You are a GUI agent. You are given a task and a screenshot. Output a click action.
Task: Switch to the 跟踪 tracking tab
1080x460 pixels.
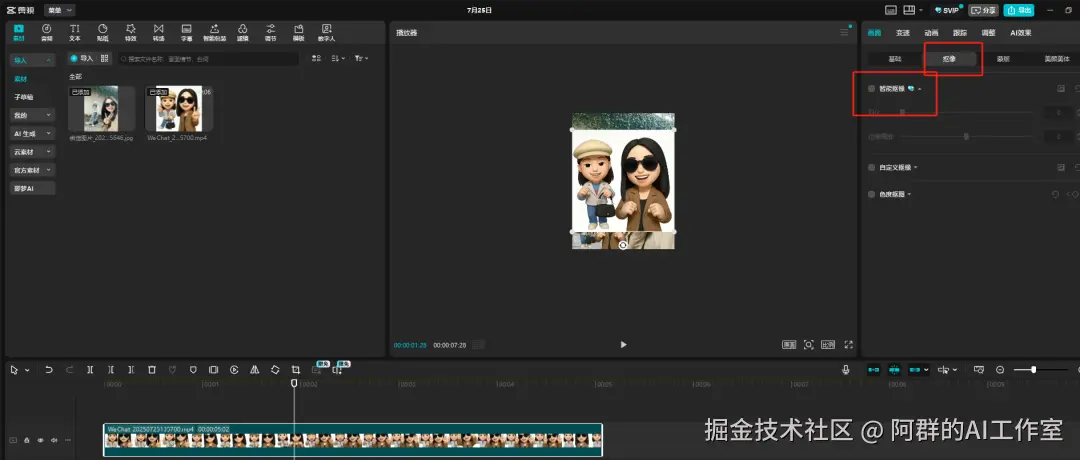click(x=959, y=32)
